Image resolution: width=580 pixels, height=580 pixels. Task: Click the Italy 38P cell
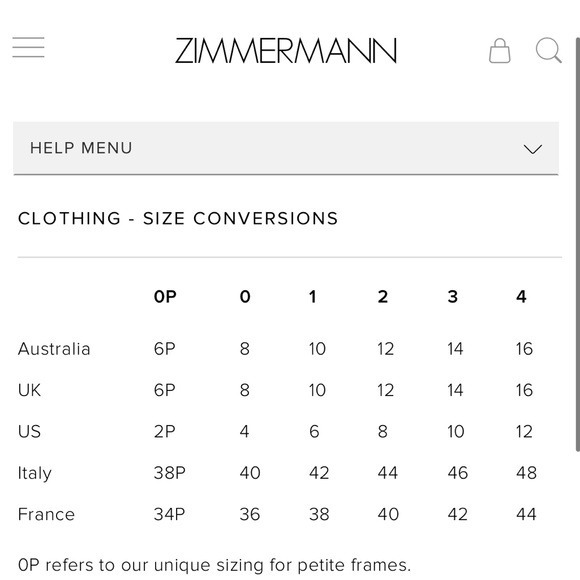pyautogui.click(x=169, y=473)
